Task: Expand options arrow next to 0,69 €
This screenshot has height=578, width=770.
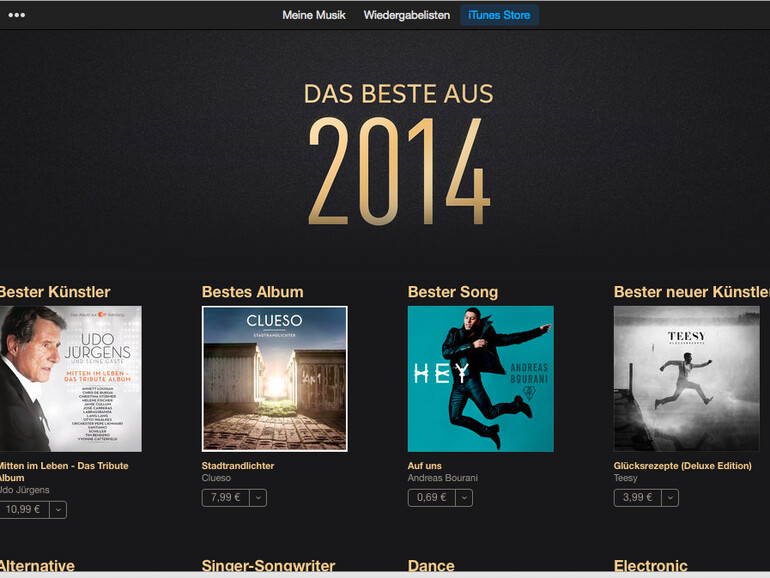Action: click(x=464, y=497)
